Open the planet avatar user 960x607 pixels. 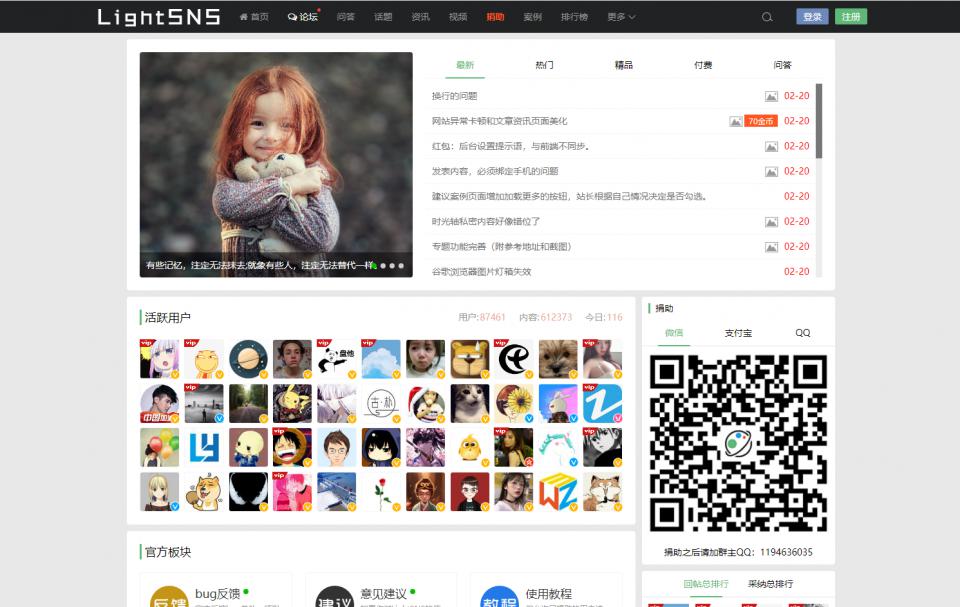pyautogui.click(x=248, y=360)
